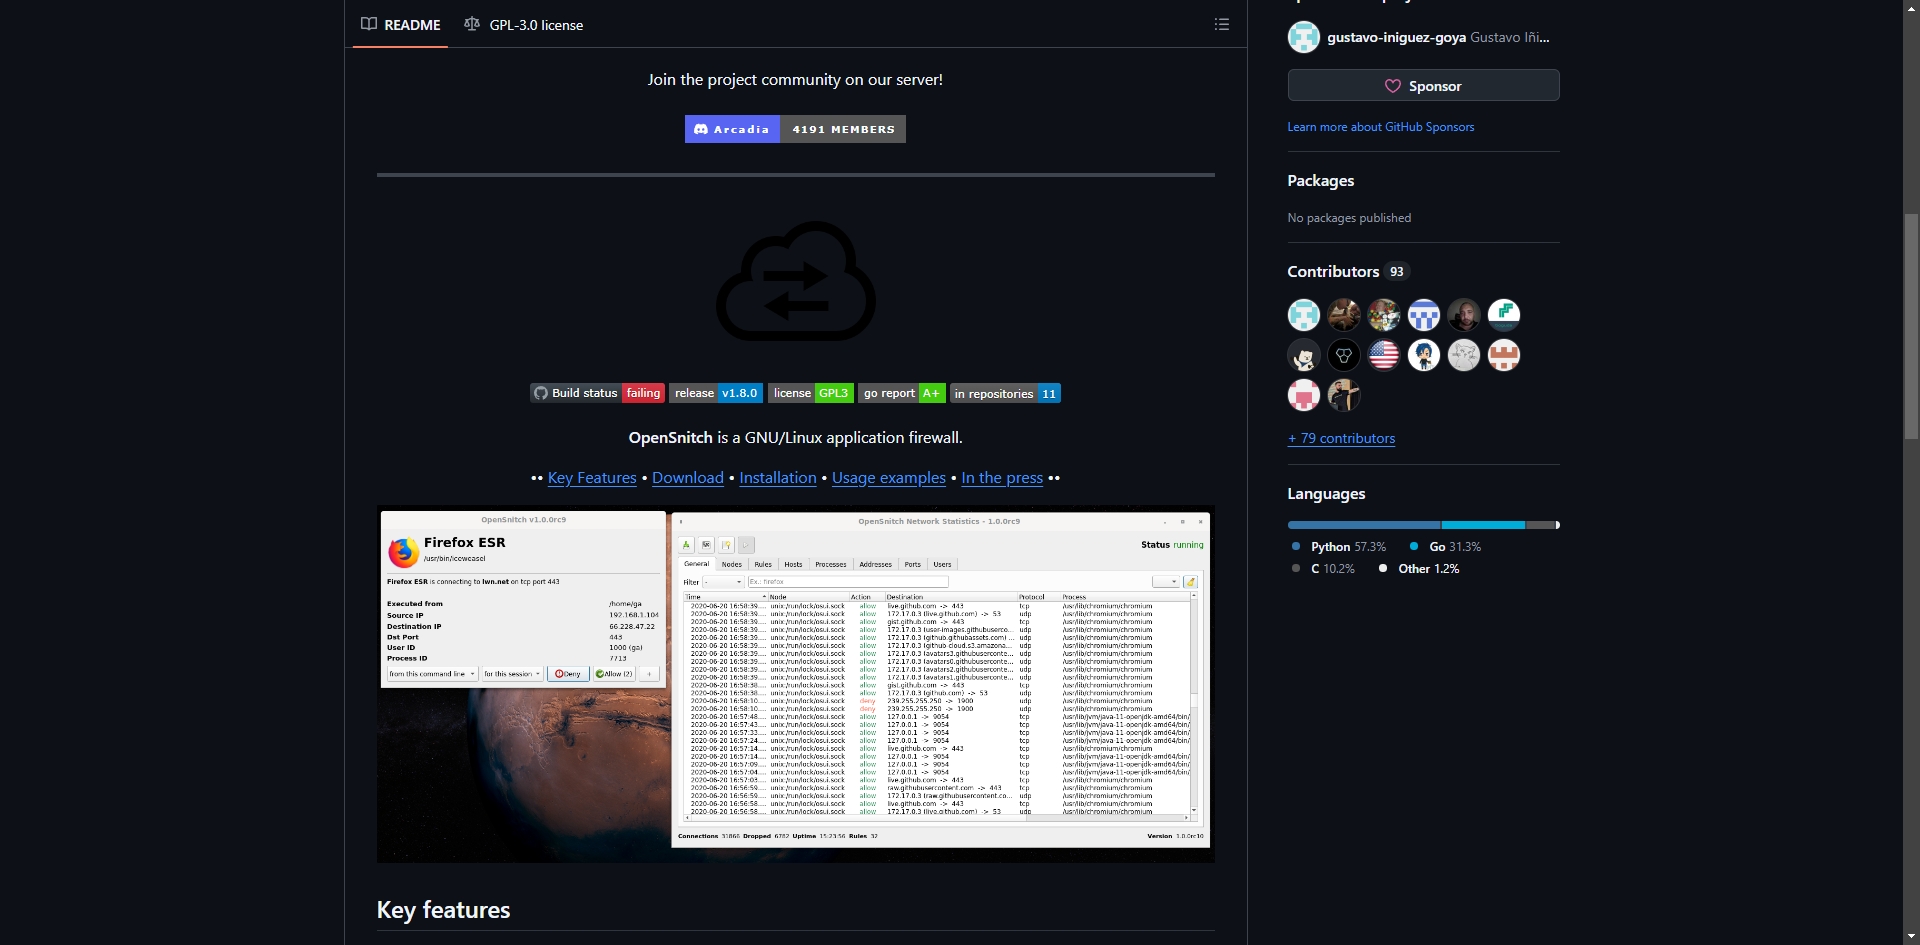The image size is (1920, 945).
Task: Click the brown-toned photo contributor avatar
Action: (1344, 315)
